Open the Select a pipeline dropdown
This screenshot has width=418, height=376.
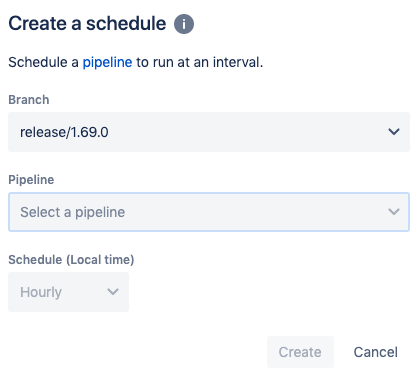pos(209,212)
